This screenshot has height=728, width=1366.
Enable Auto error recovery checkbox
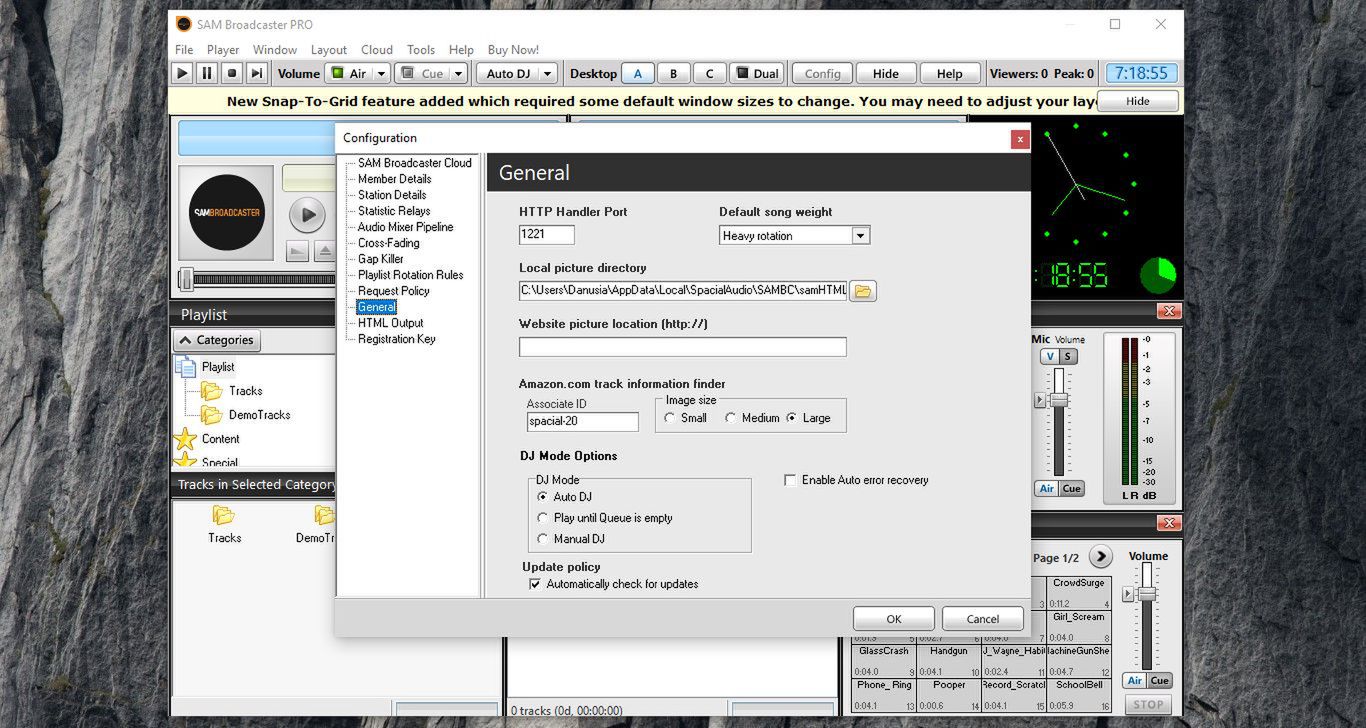790,480
